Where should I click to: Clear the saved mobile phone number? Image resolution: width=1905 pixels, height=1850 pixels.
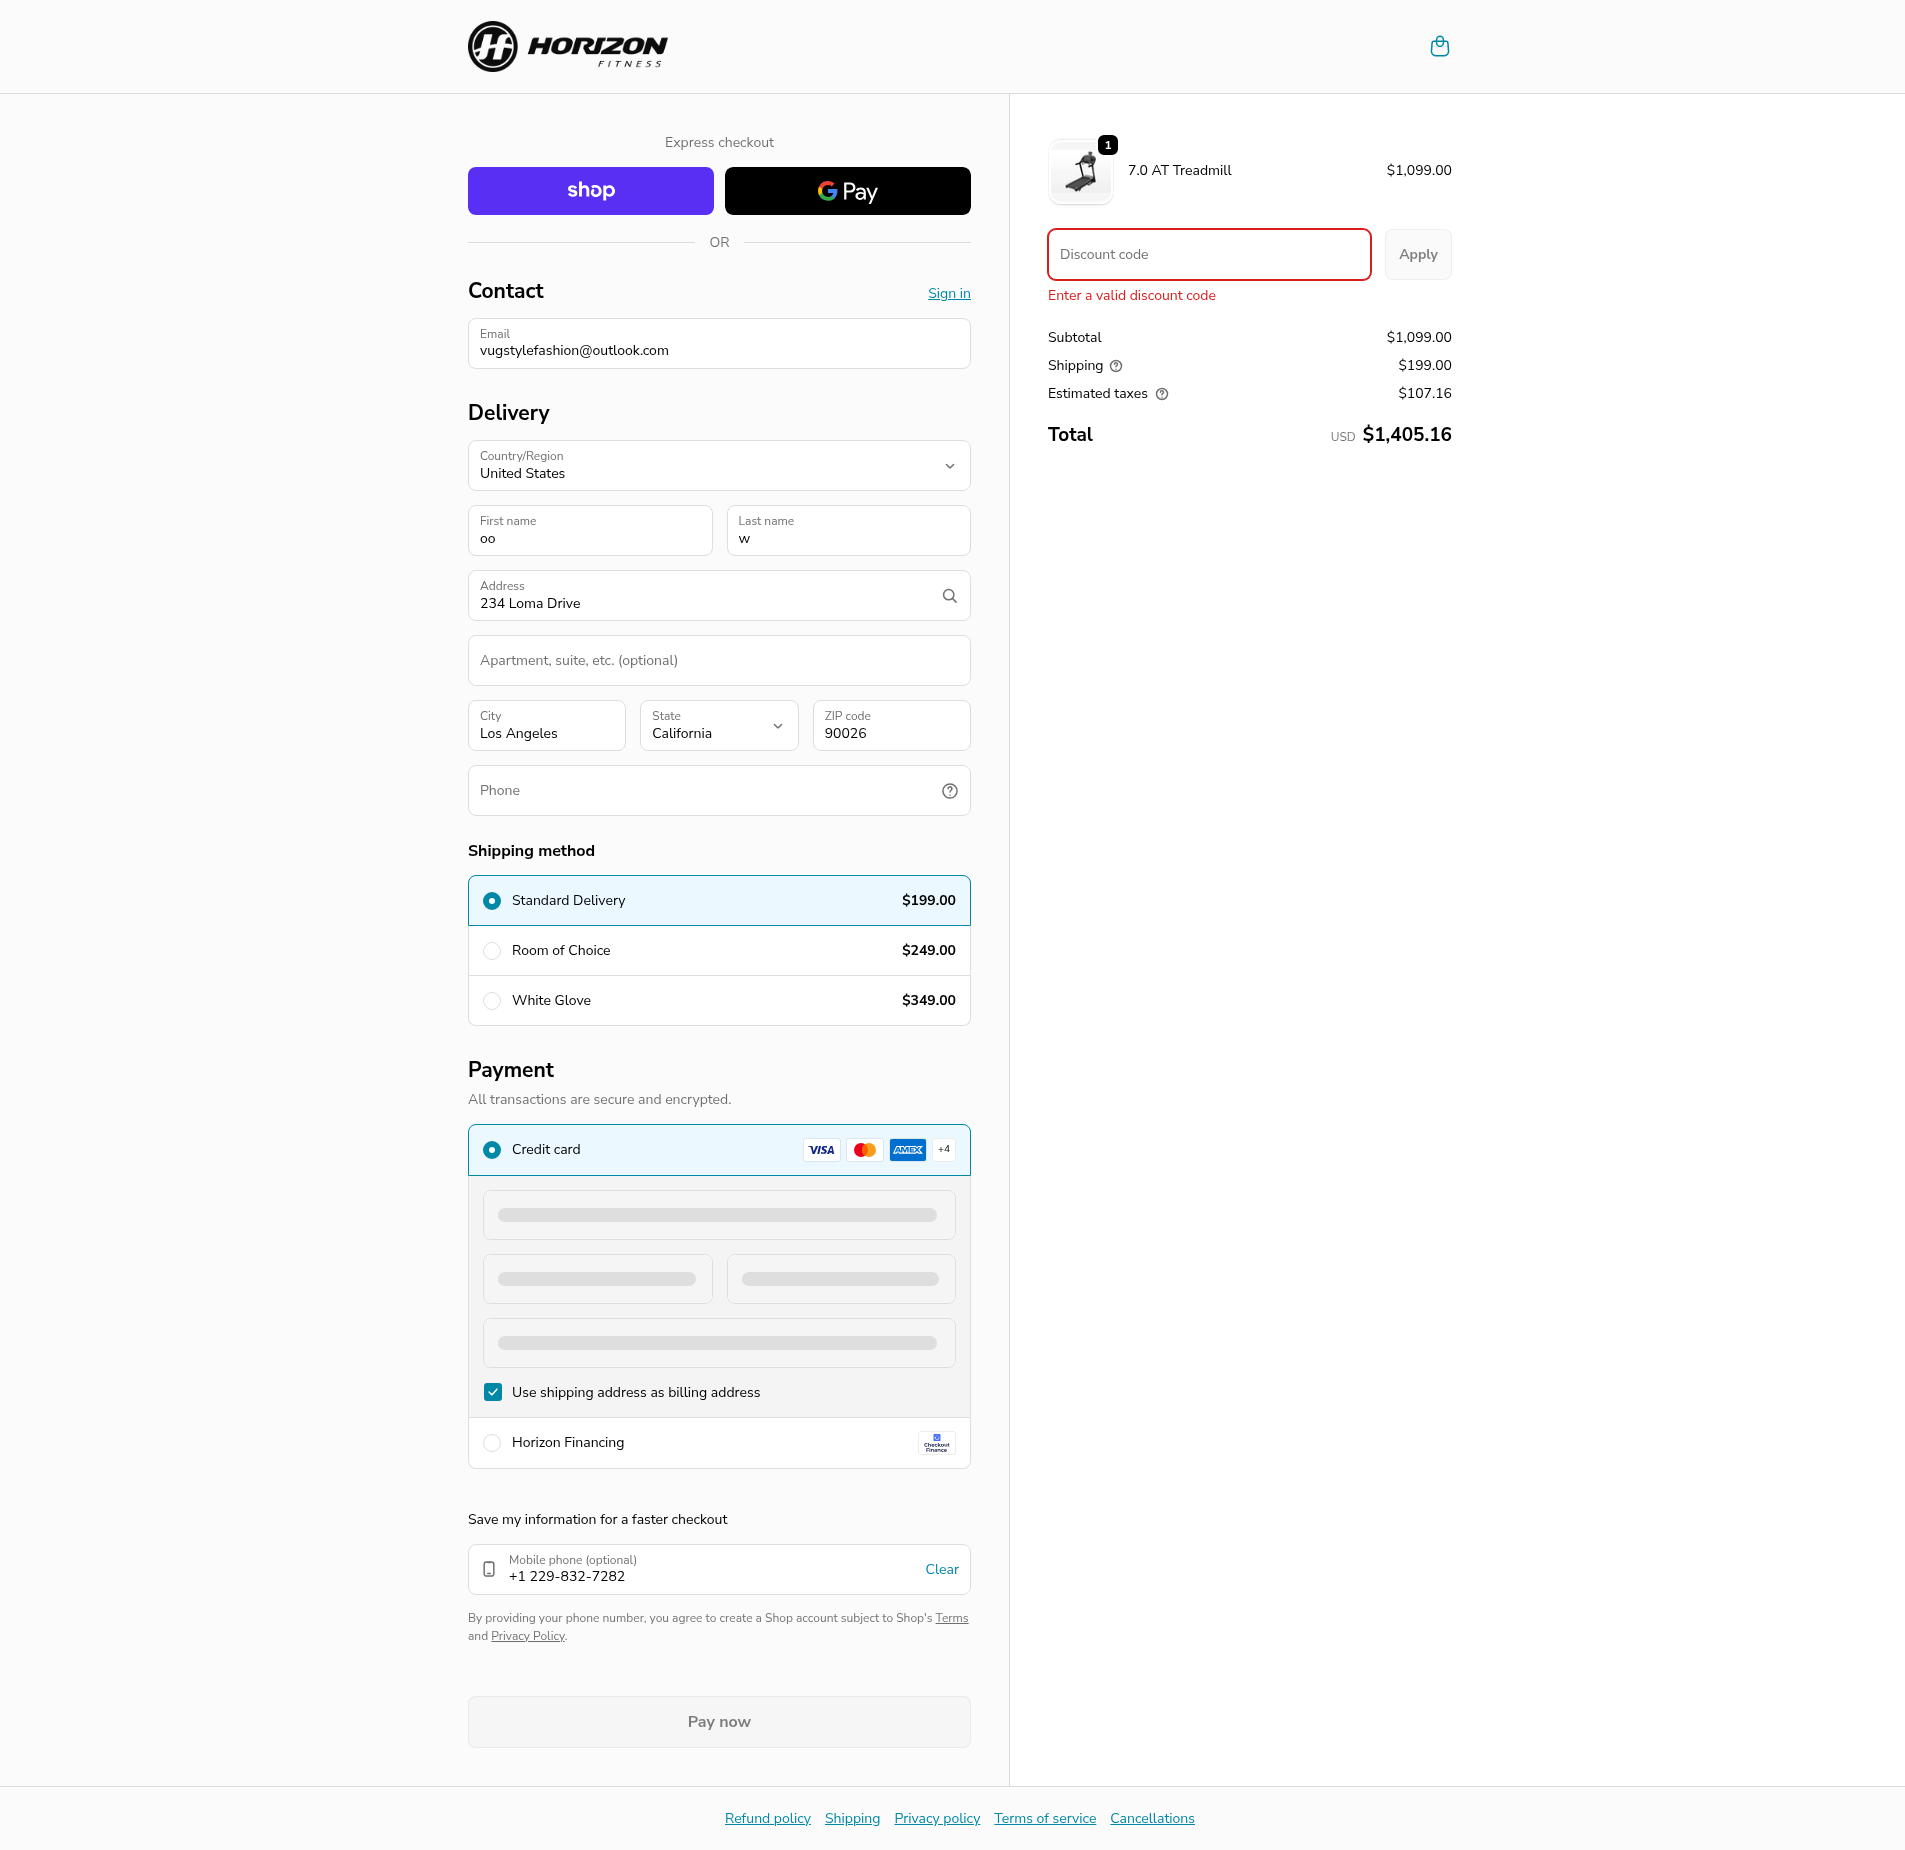(x=941, y=1569)
